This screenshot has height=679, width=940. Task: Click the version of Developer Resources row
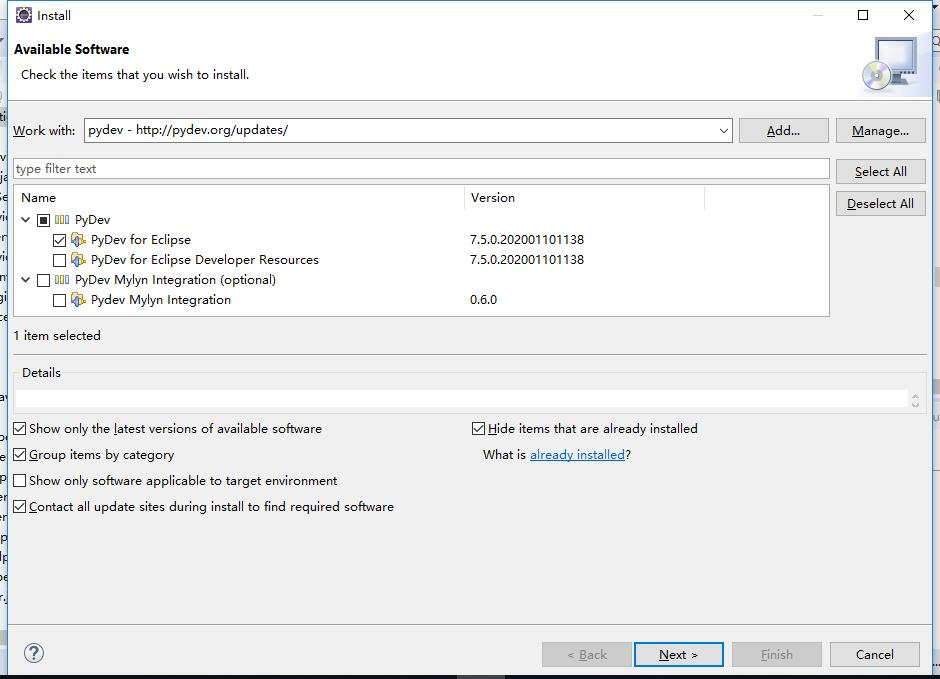click(x=527, y=259)
